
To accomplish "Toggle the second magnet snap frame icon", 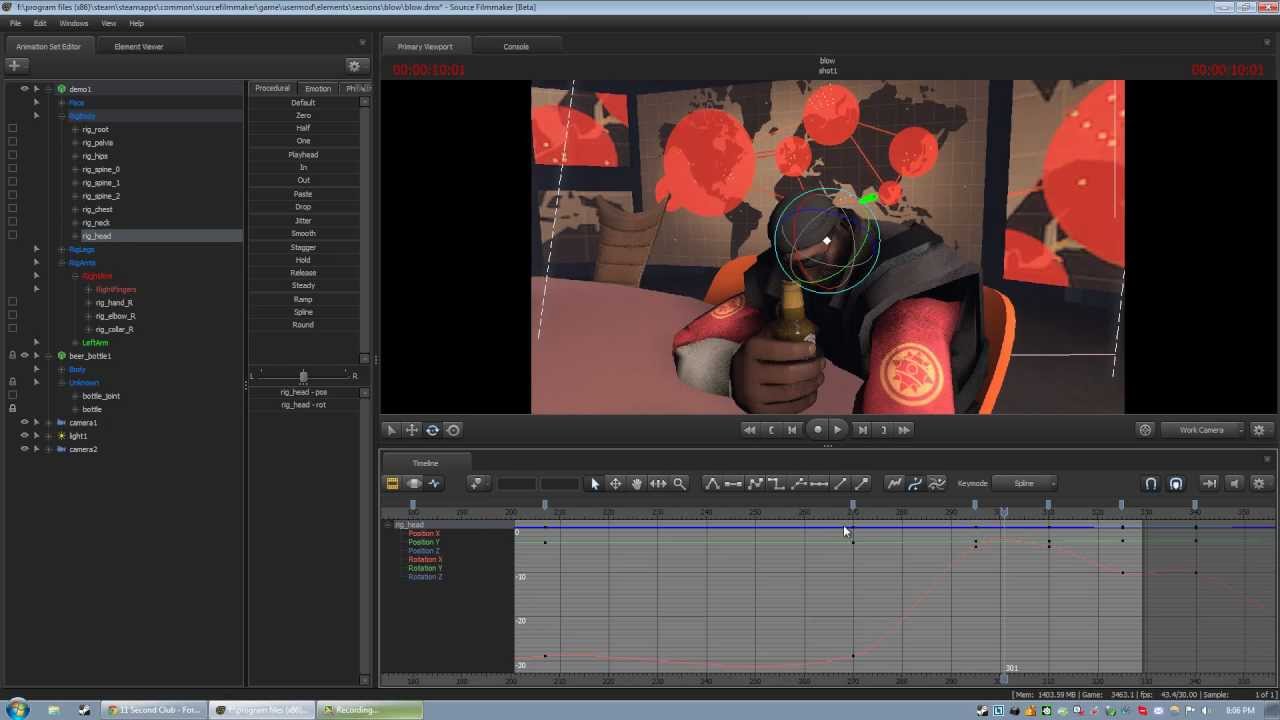I will coord(1176,483).
